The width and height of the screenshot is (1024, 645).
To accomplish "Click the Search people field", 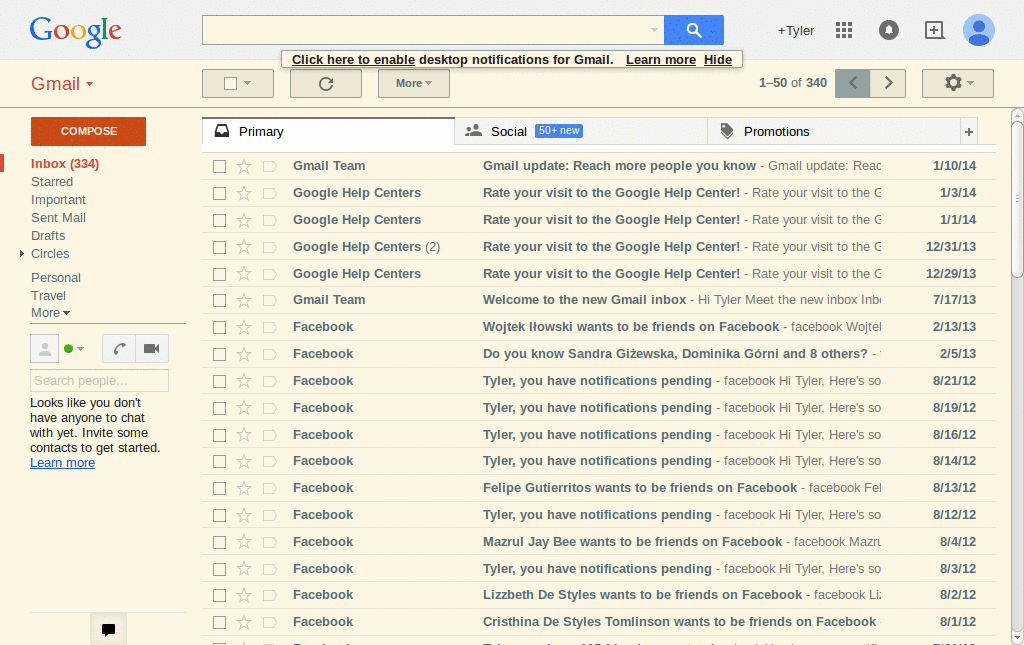I will point(99,381).
